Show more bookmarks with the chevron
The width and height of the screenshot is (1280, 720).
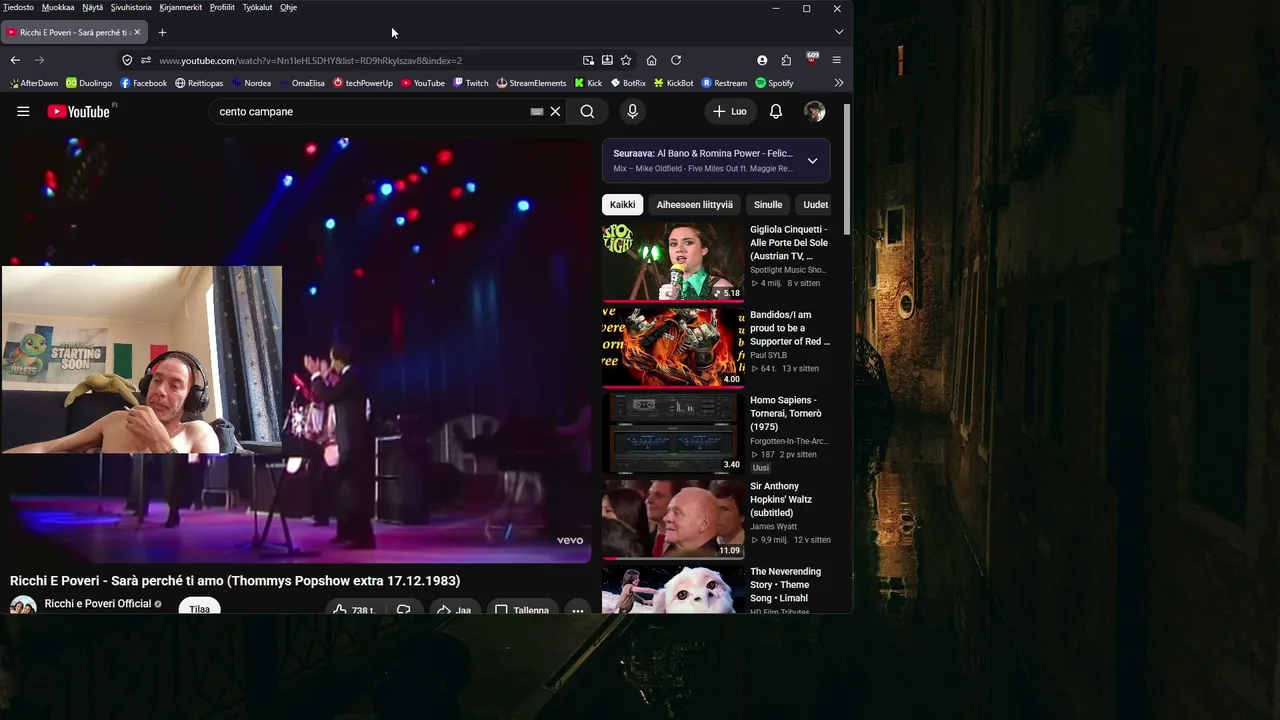click(x=839, y=83)
